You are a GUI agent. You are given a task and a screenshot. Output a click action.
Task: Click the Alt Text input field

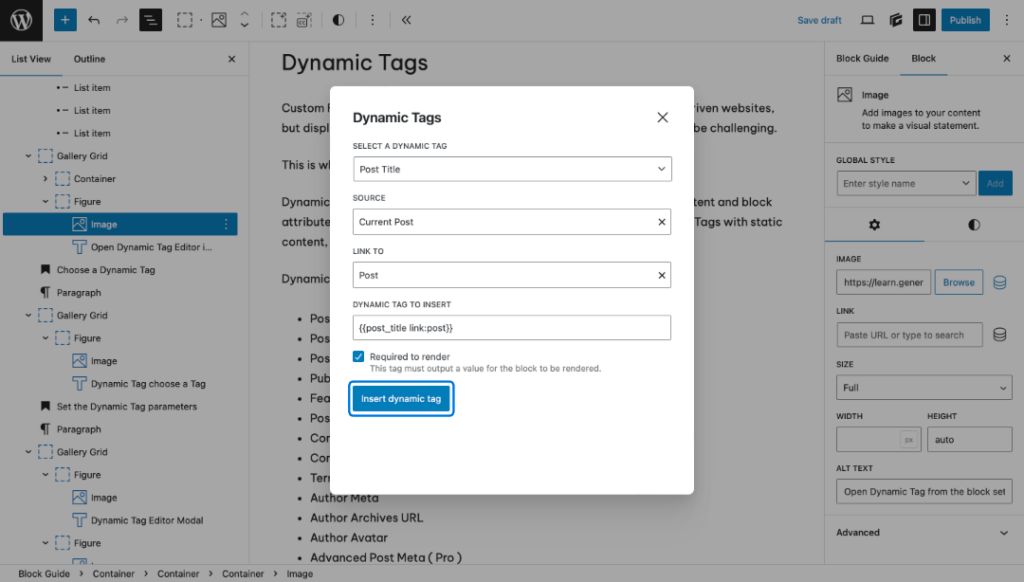click(x=924, y=492)
